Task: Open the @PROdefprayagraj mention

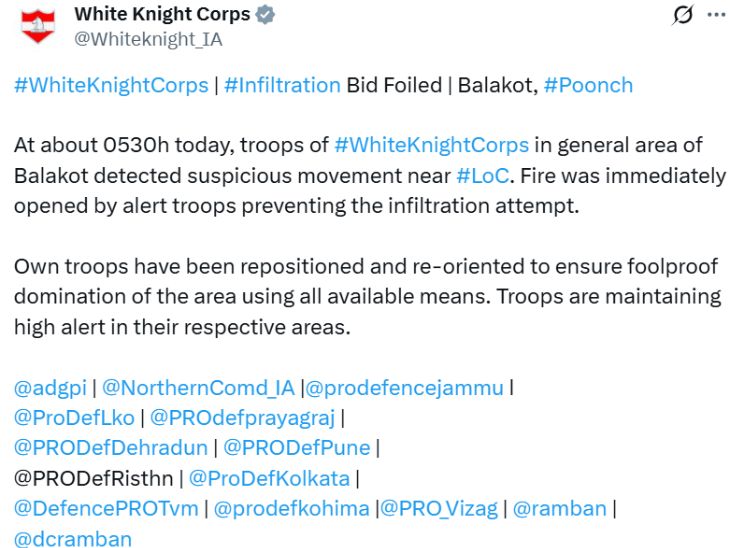Action: pos(243,418)
